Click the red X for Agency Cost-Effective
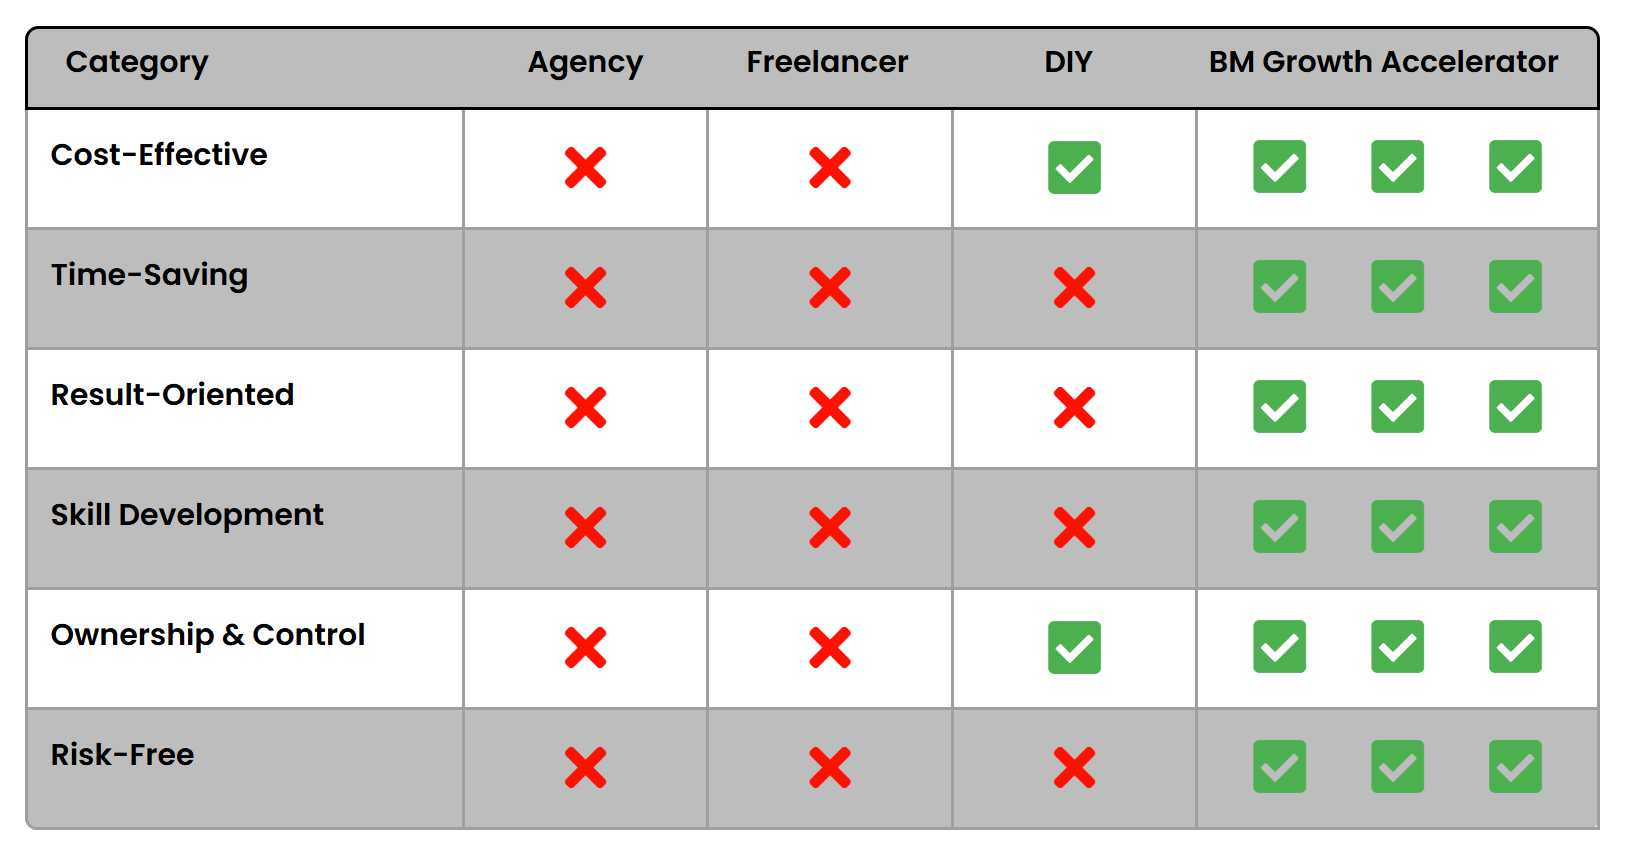 tap(585, 168)
